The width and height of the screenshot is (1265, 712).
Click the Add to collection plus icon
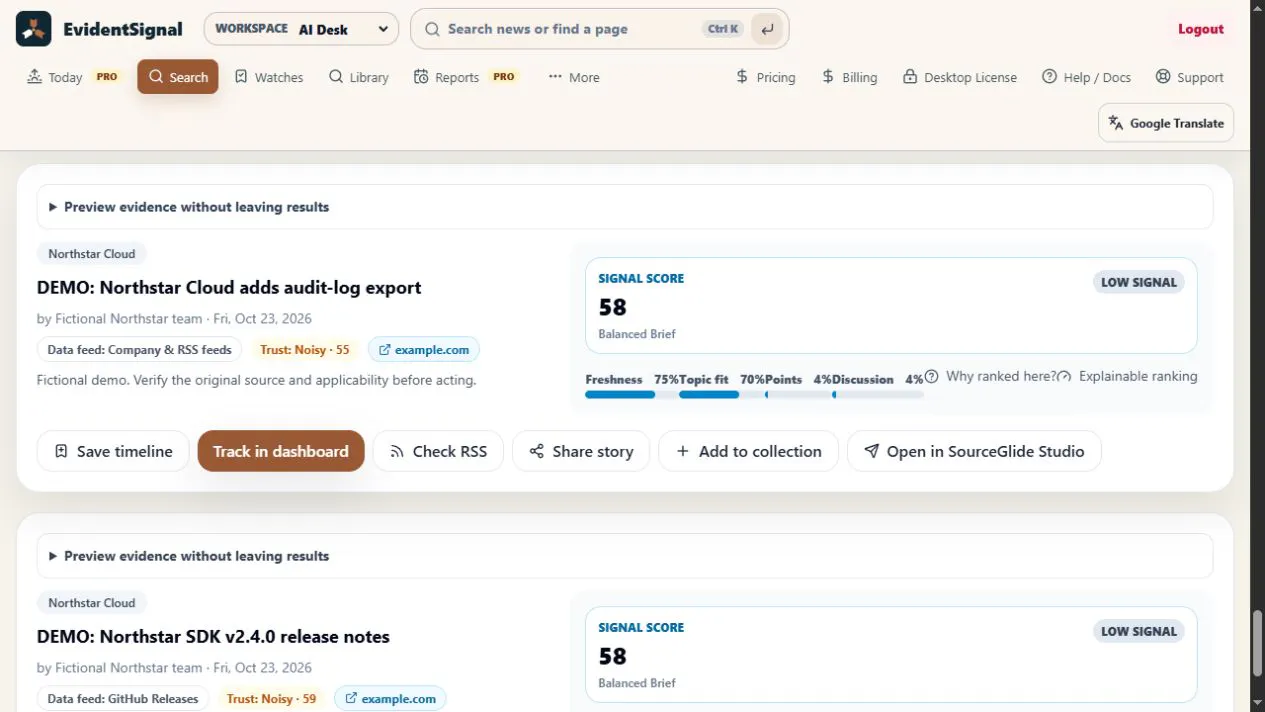point(683,451)
